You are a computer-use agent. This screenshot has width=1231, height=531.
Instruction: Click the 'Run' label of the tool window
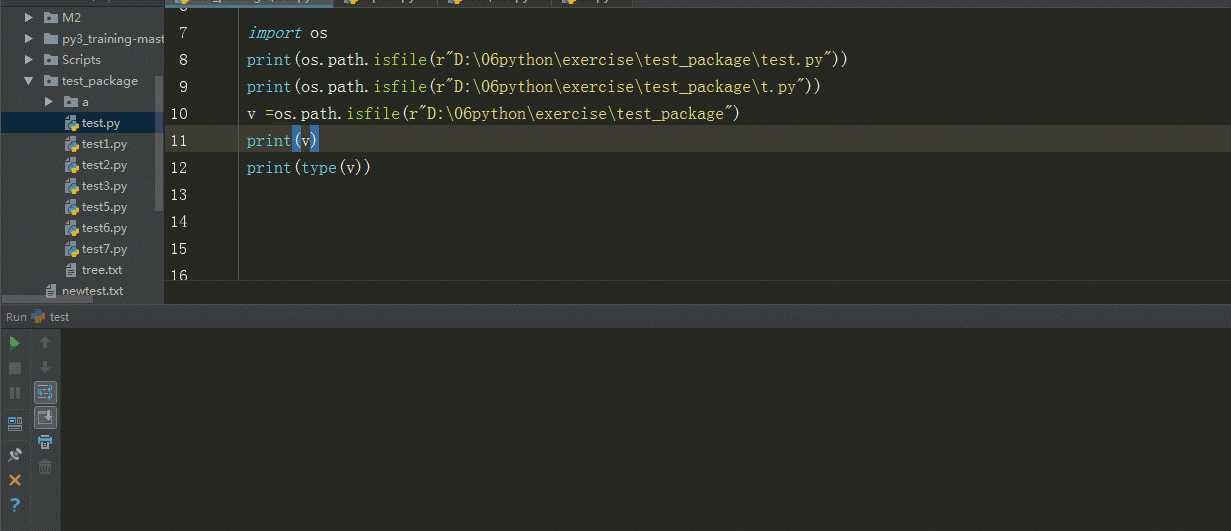16,317
